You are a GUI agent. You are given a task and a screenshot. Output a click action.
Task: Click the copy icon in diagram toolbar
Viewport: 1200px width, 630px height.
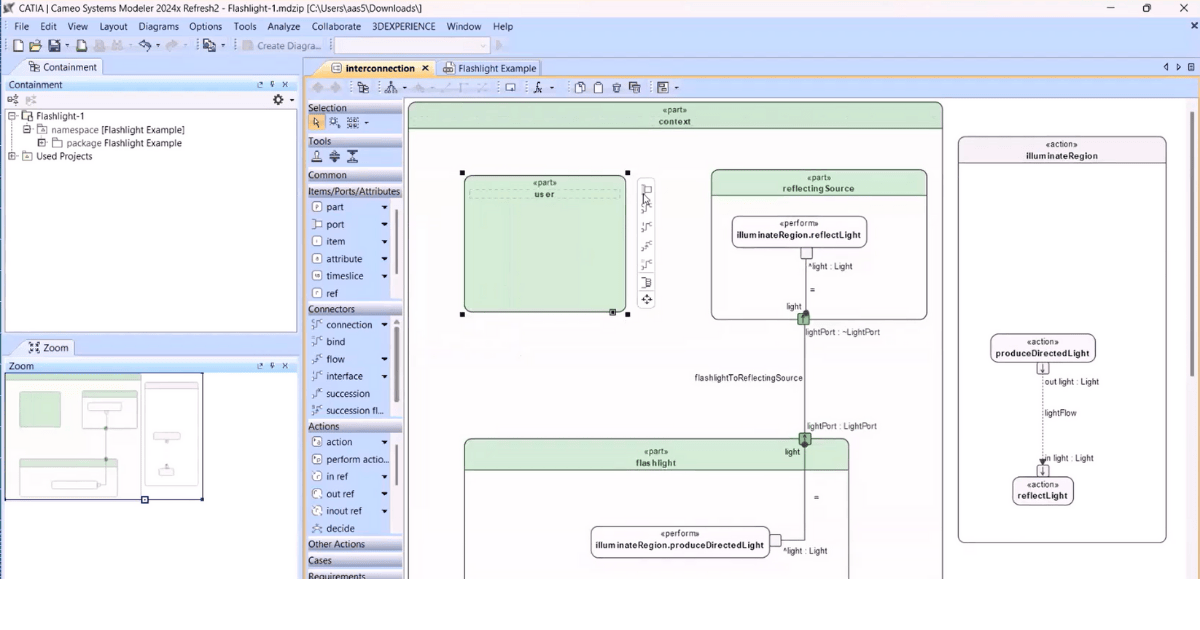point(580,88)
